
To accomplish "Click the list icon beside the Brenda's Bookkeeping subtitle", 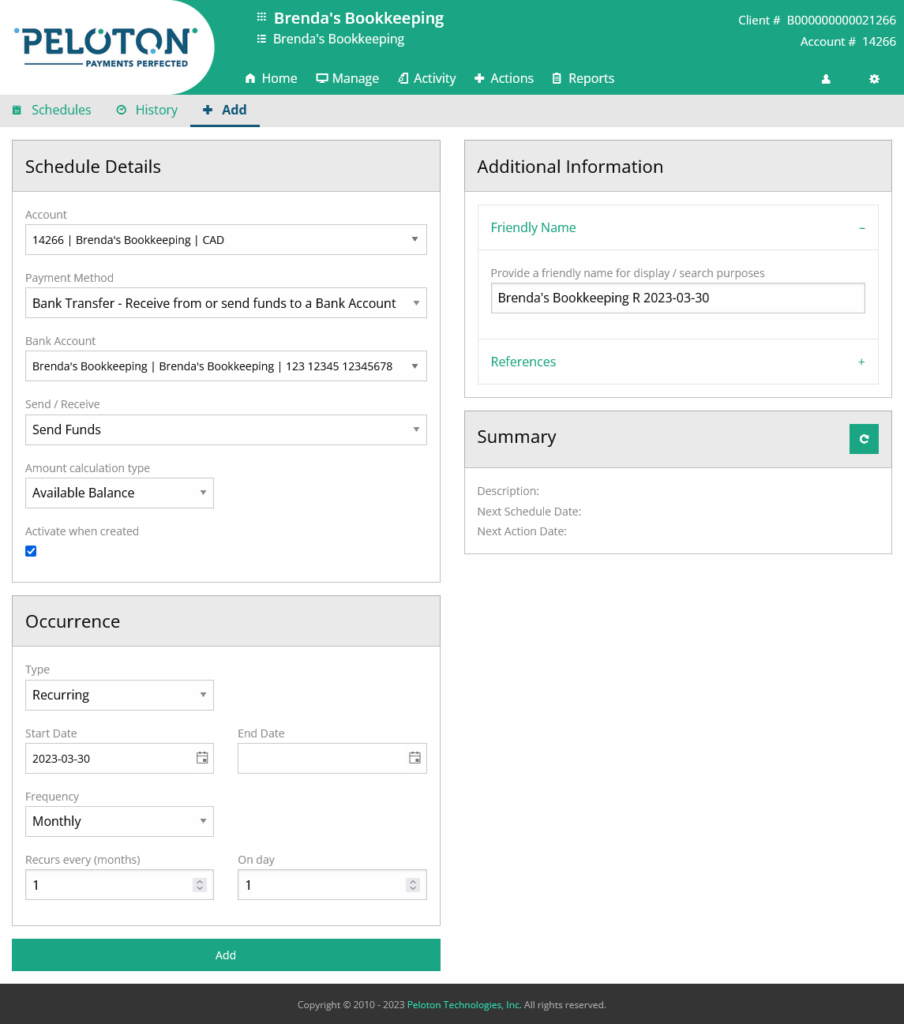I will tap(261, 39).
